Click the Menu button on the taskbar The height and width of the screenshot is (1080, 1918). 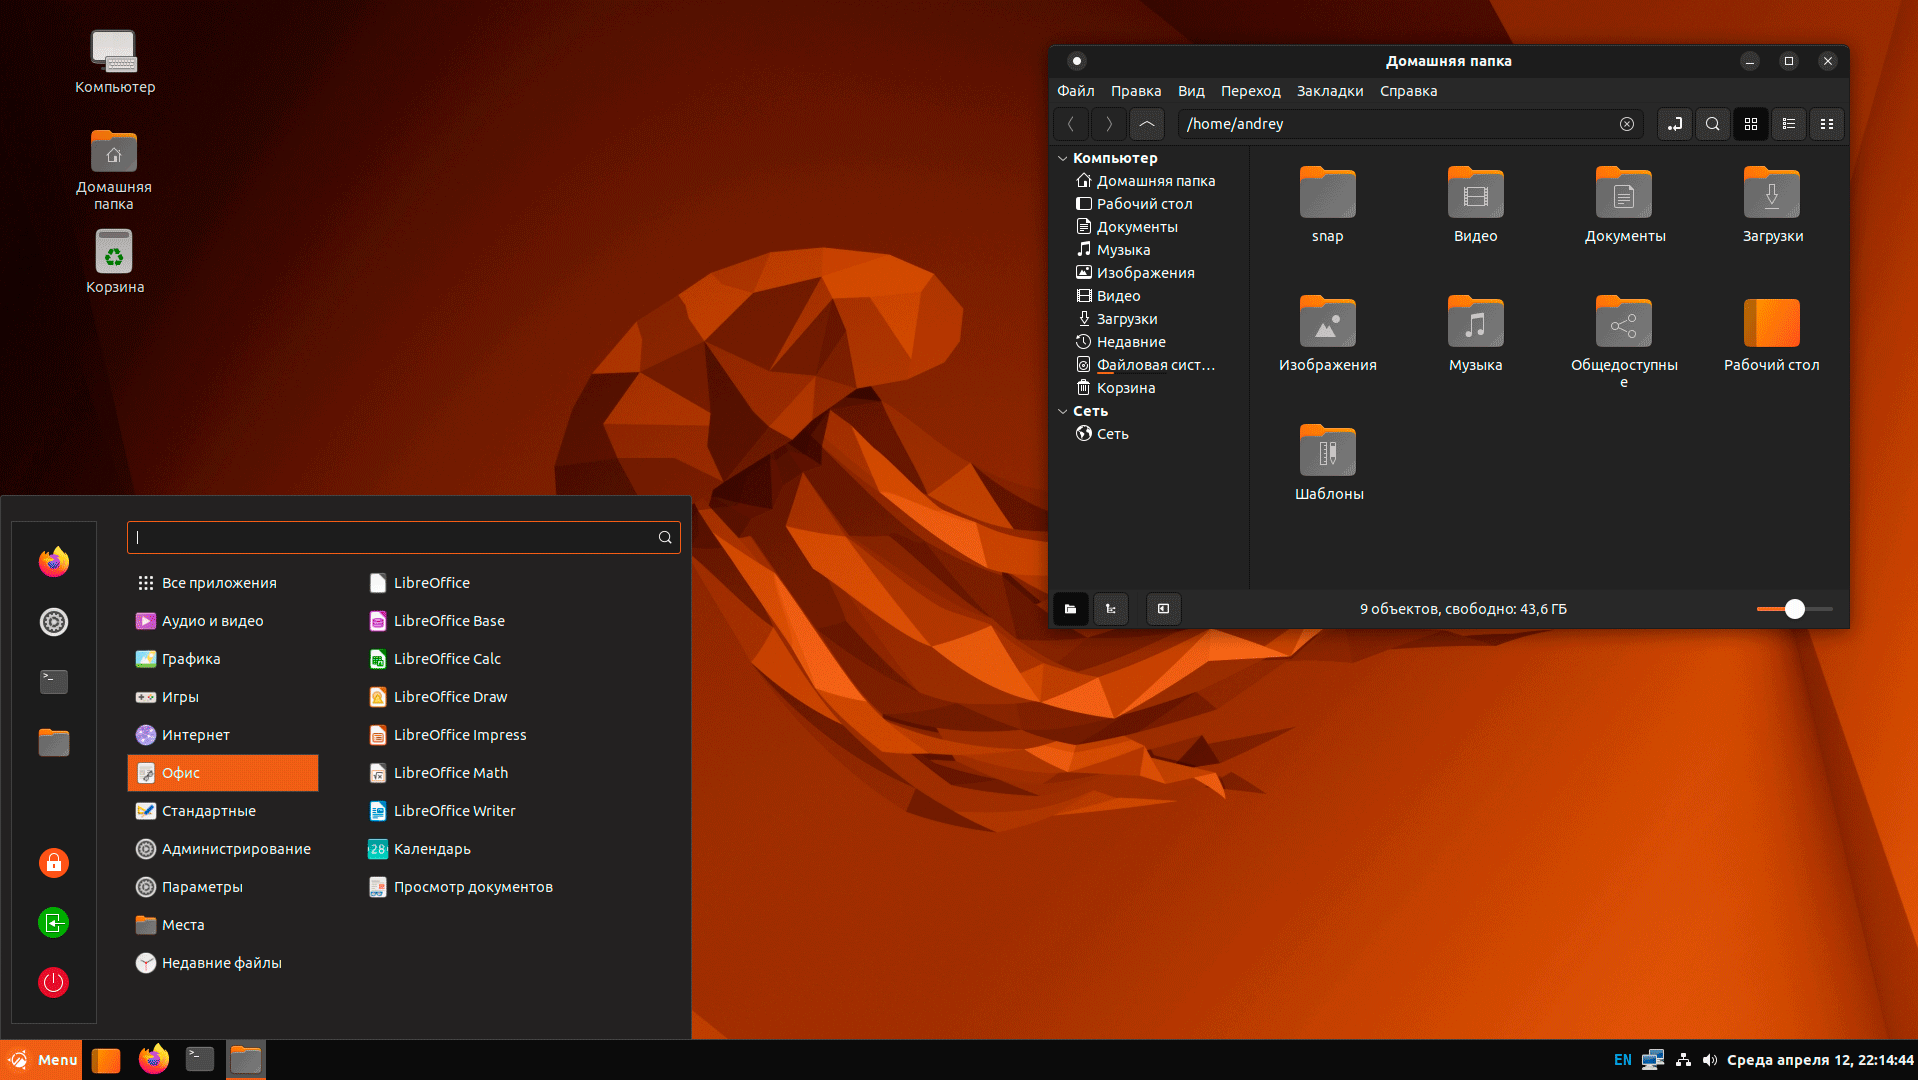42,1060
